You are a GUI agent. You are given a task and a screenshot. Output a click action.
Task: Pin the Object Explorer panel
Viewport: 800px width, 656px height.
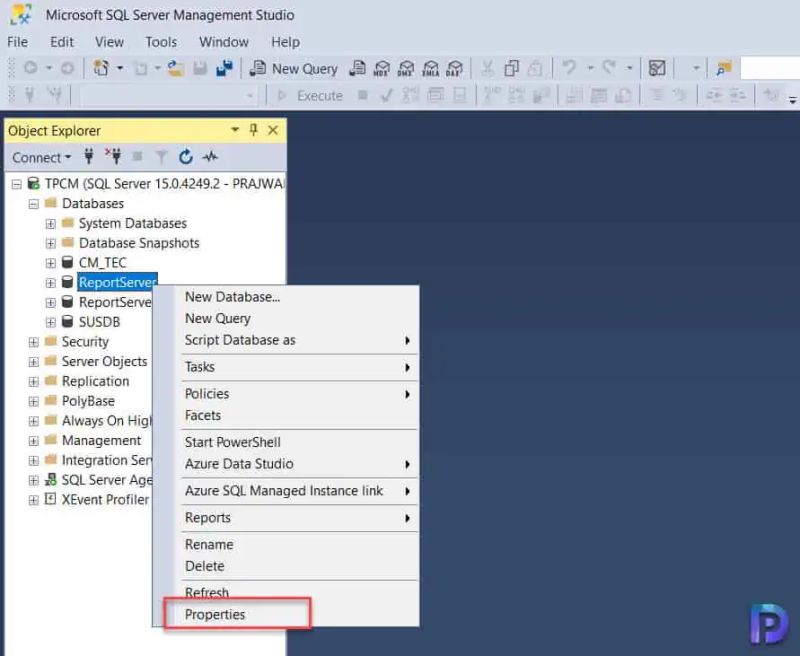pyautogui.click(x=255, y=130)
